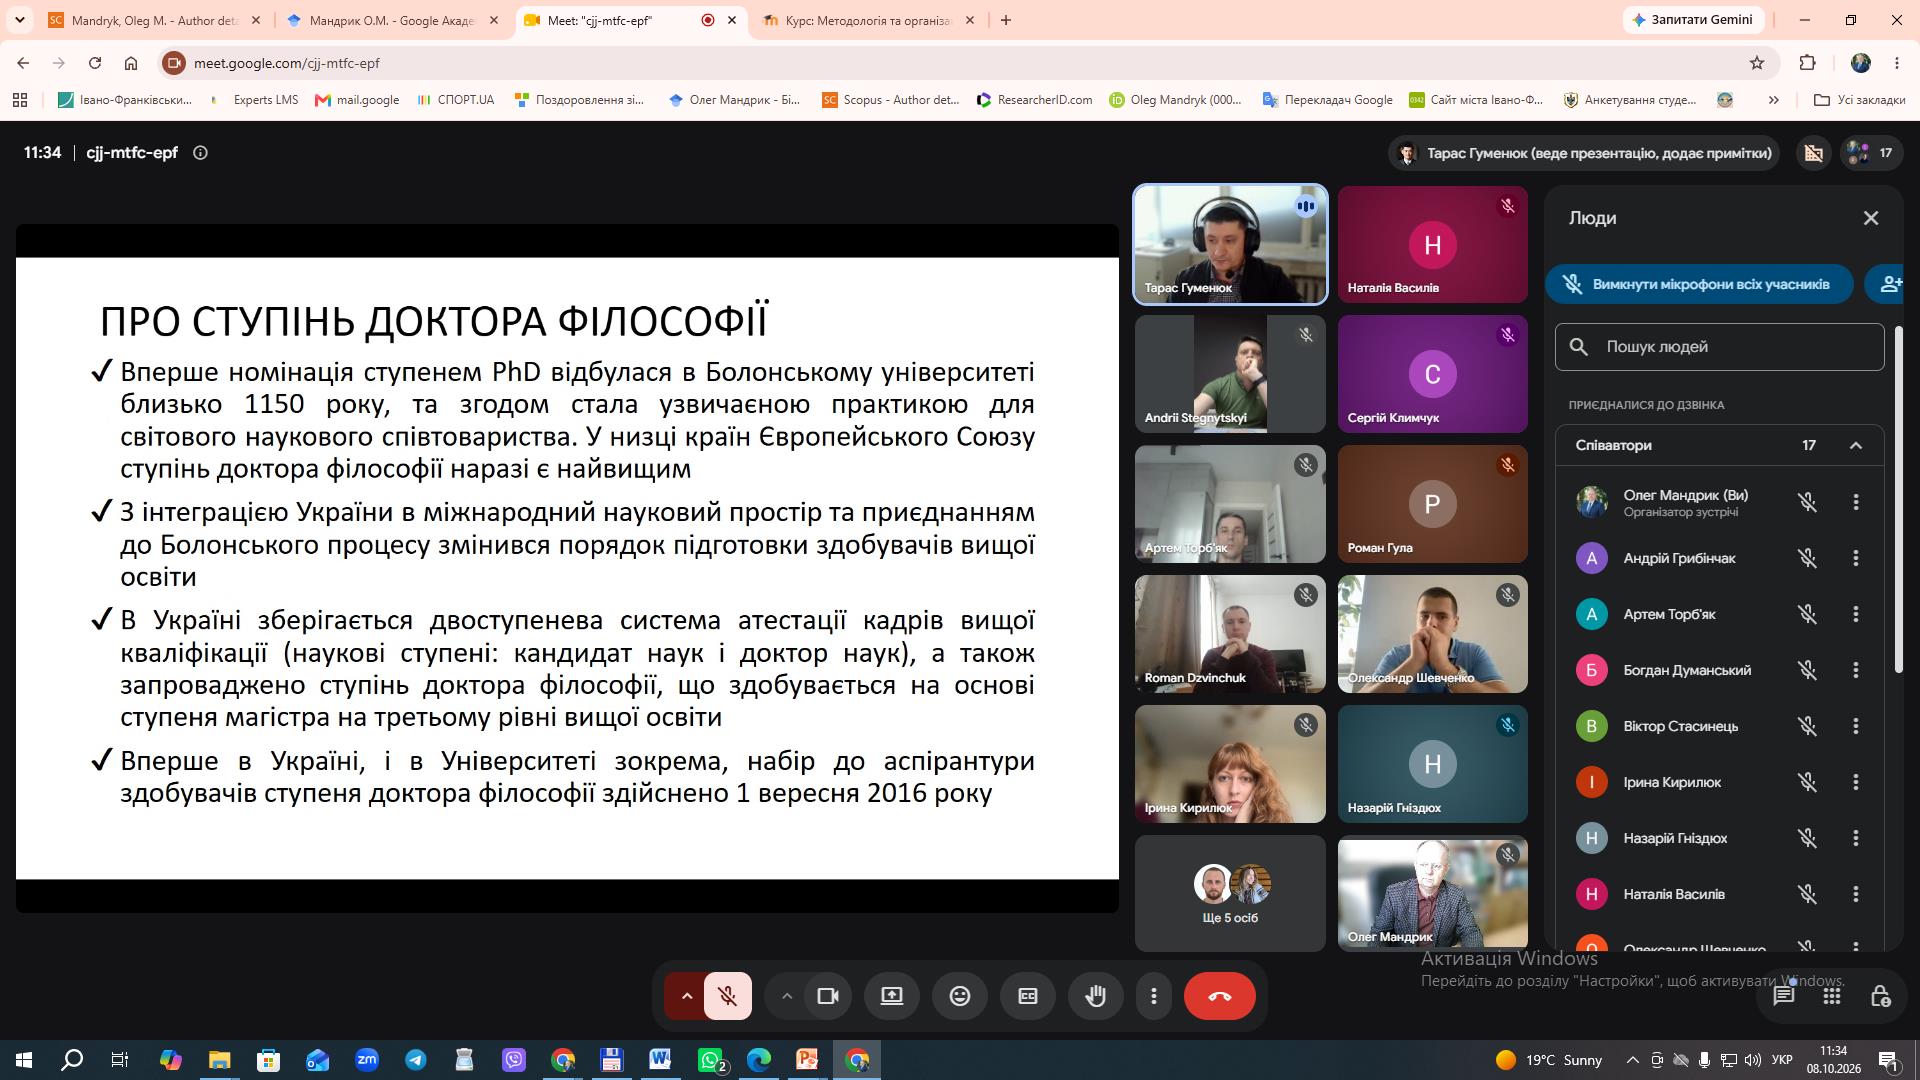Open more options for Богдан Думанський
The height and width of the screenshot is (1080, 1920).
1856,670
